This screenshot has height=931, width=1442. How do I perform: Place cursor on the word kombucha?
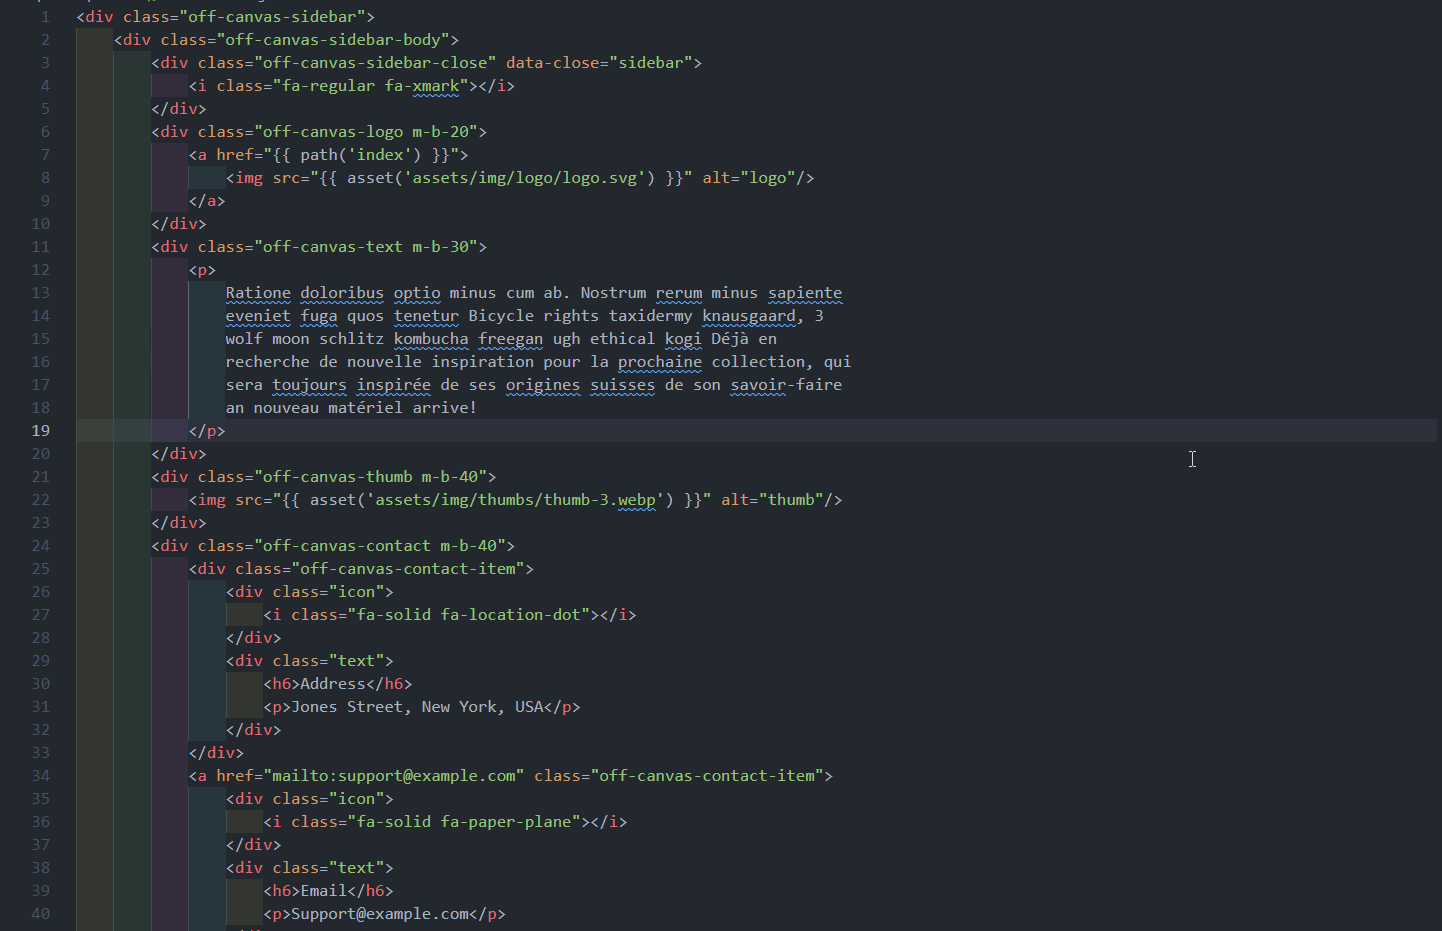430,339
